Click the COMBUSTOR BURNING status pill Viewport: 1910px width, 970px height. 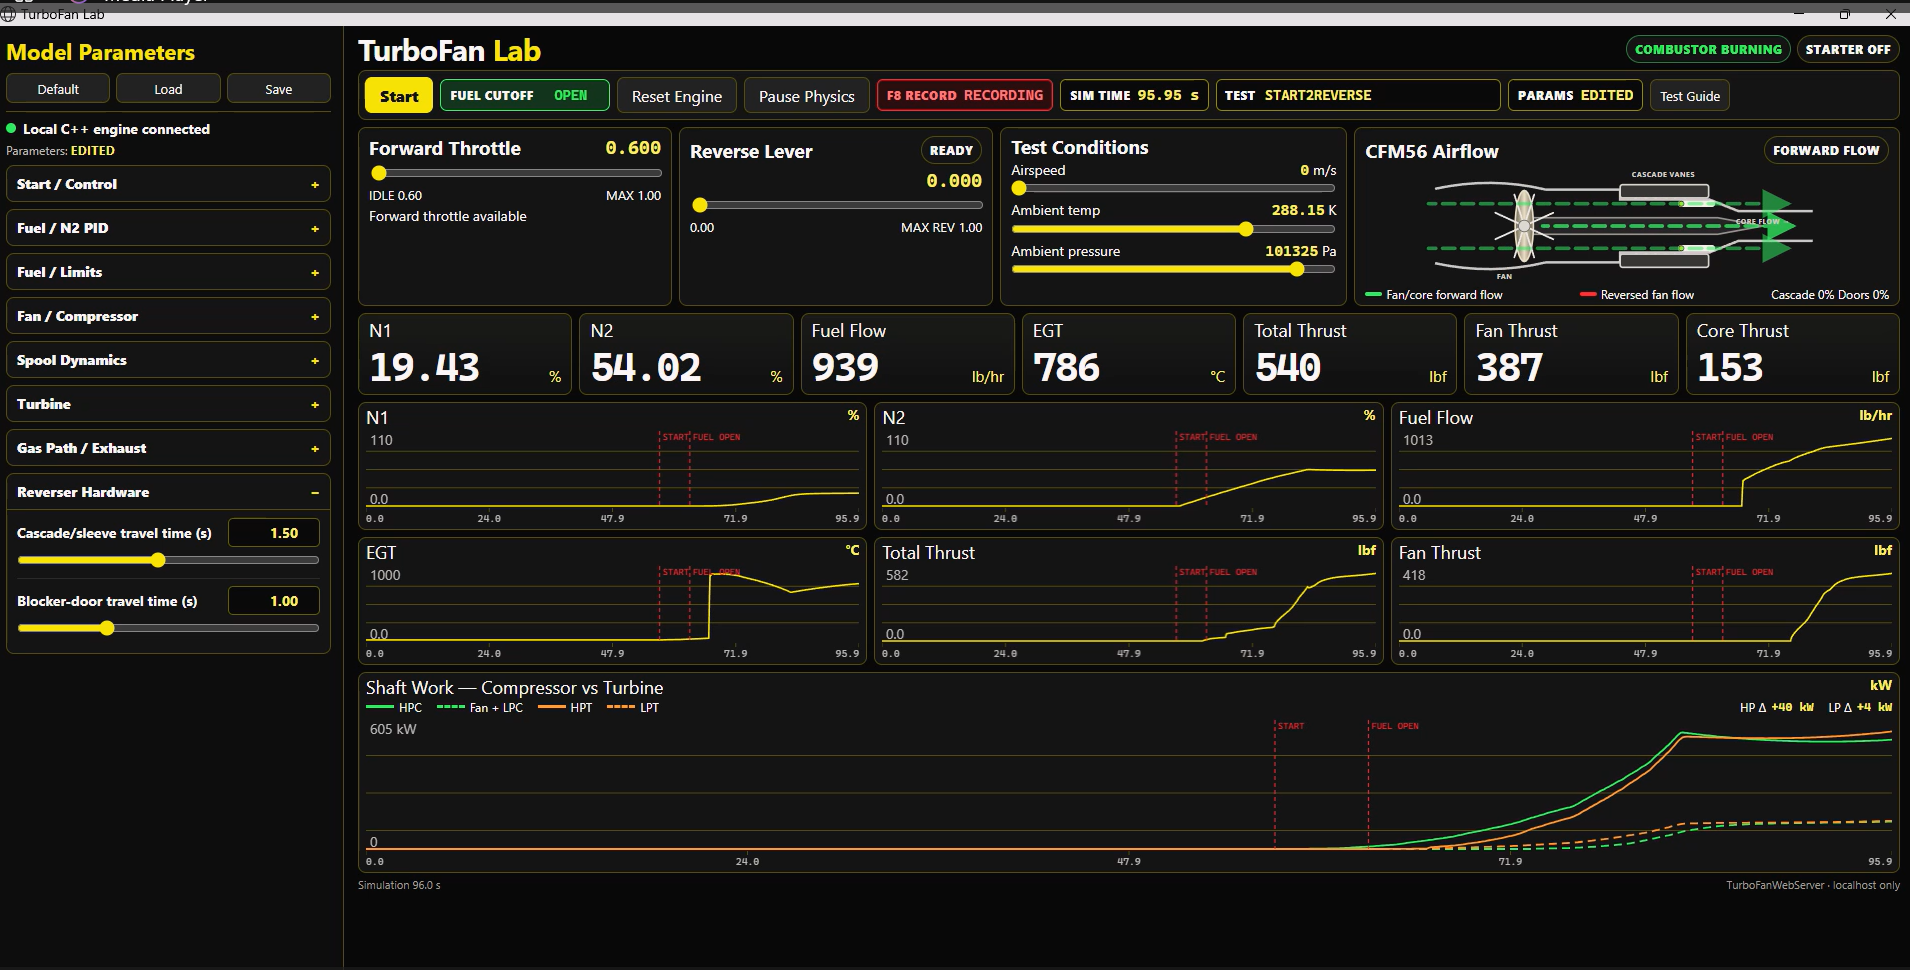(1708, 49)
